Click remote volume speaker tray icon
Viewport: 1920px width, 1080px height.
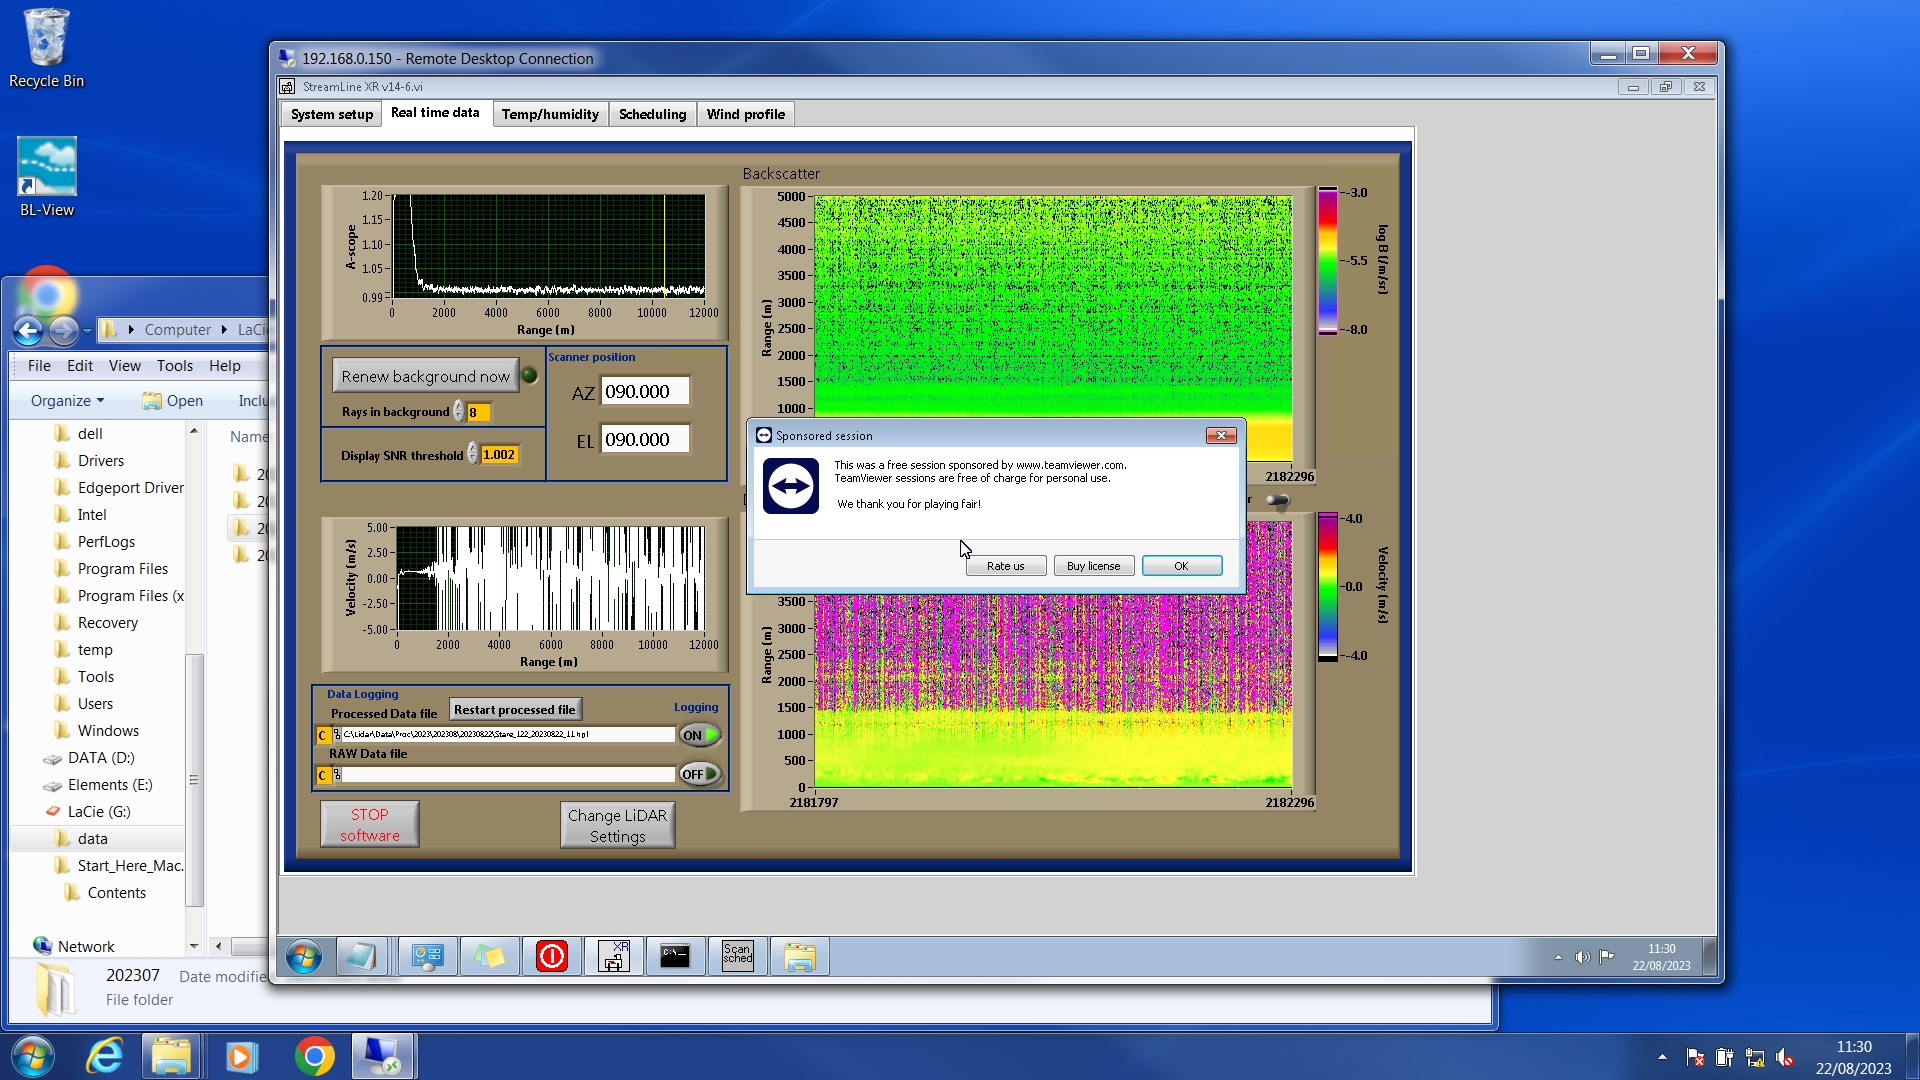(x=1582, y=957)
